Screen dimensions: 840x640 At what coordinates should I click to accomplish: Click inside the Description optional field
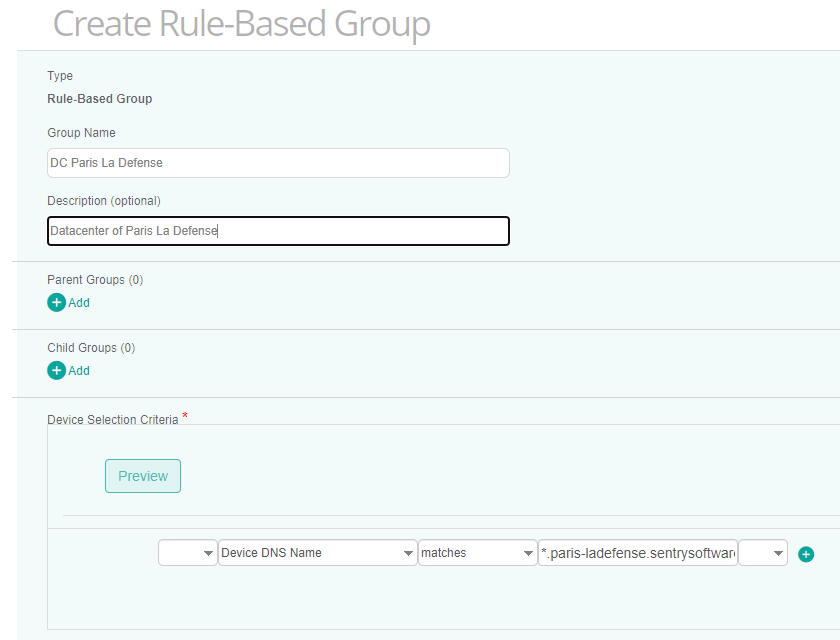pyautogui.click(x=278, y=230)
